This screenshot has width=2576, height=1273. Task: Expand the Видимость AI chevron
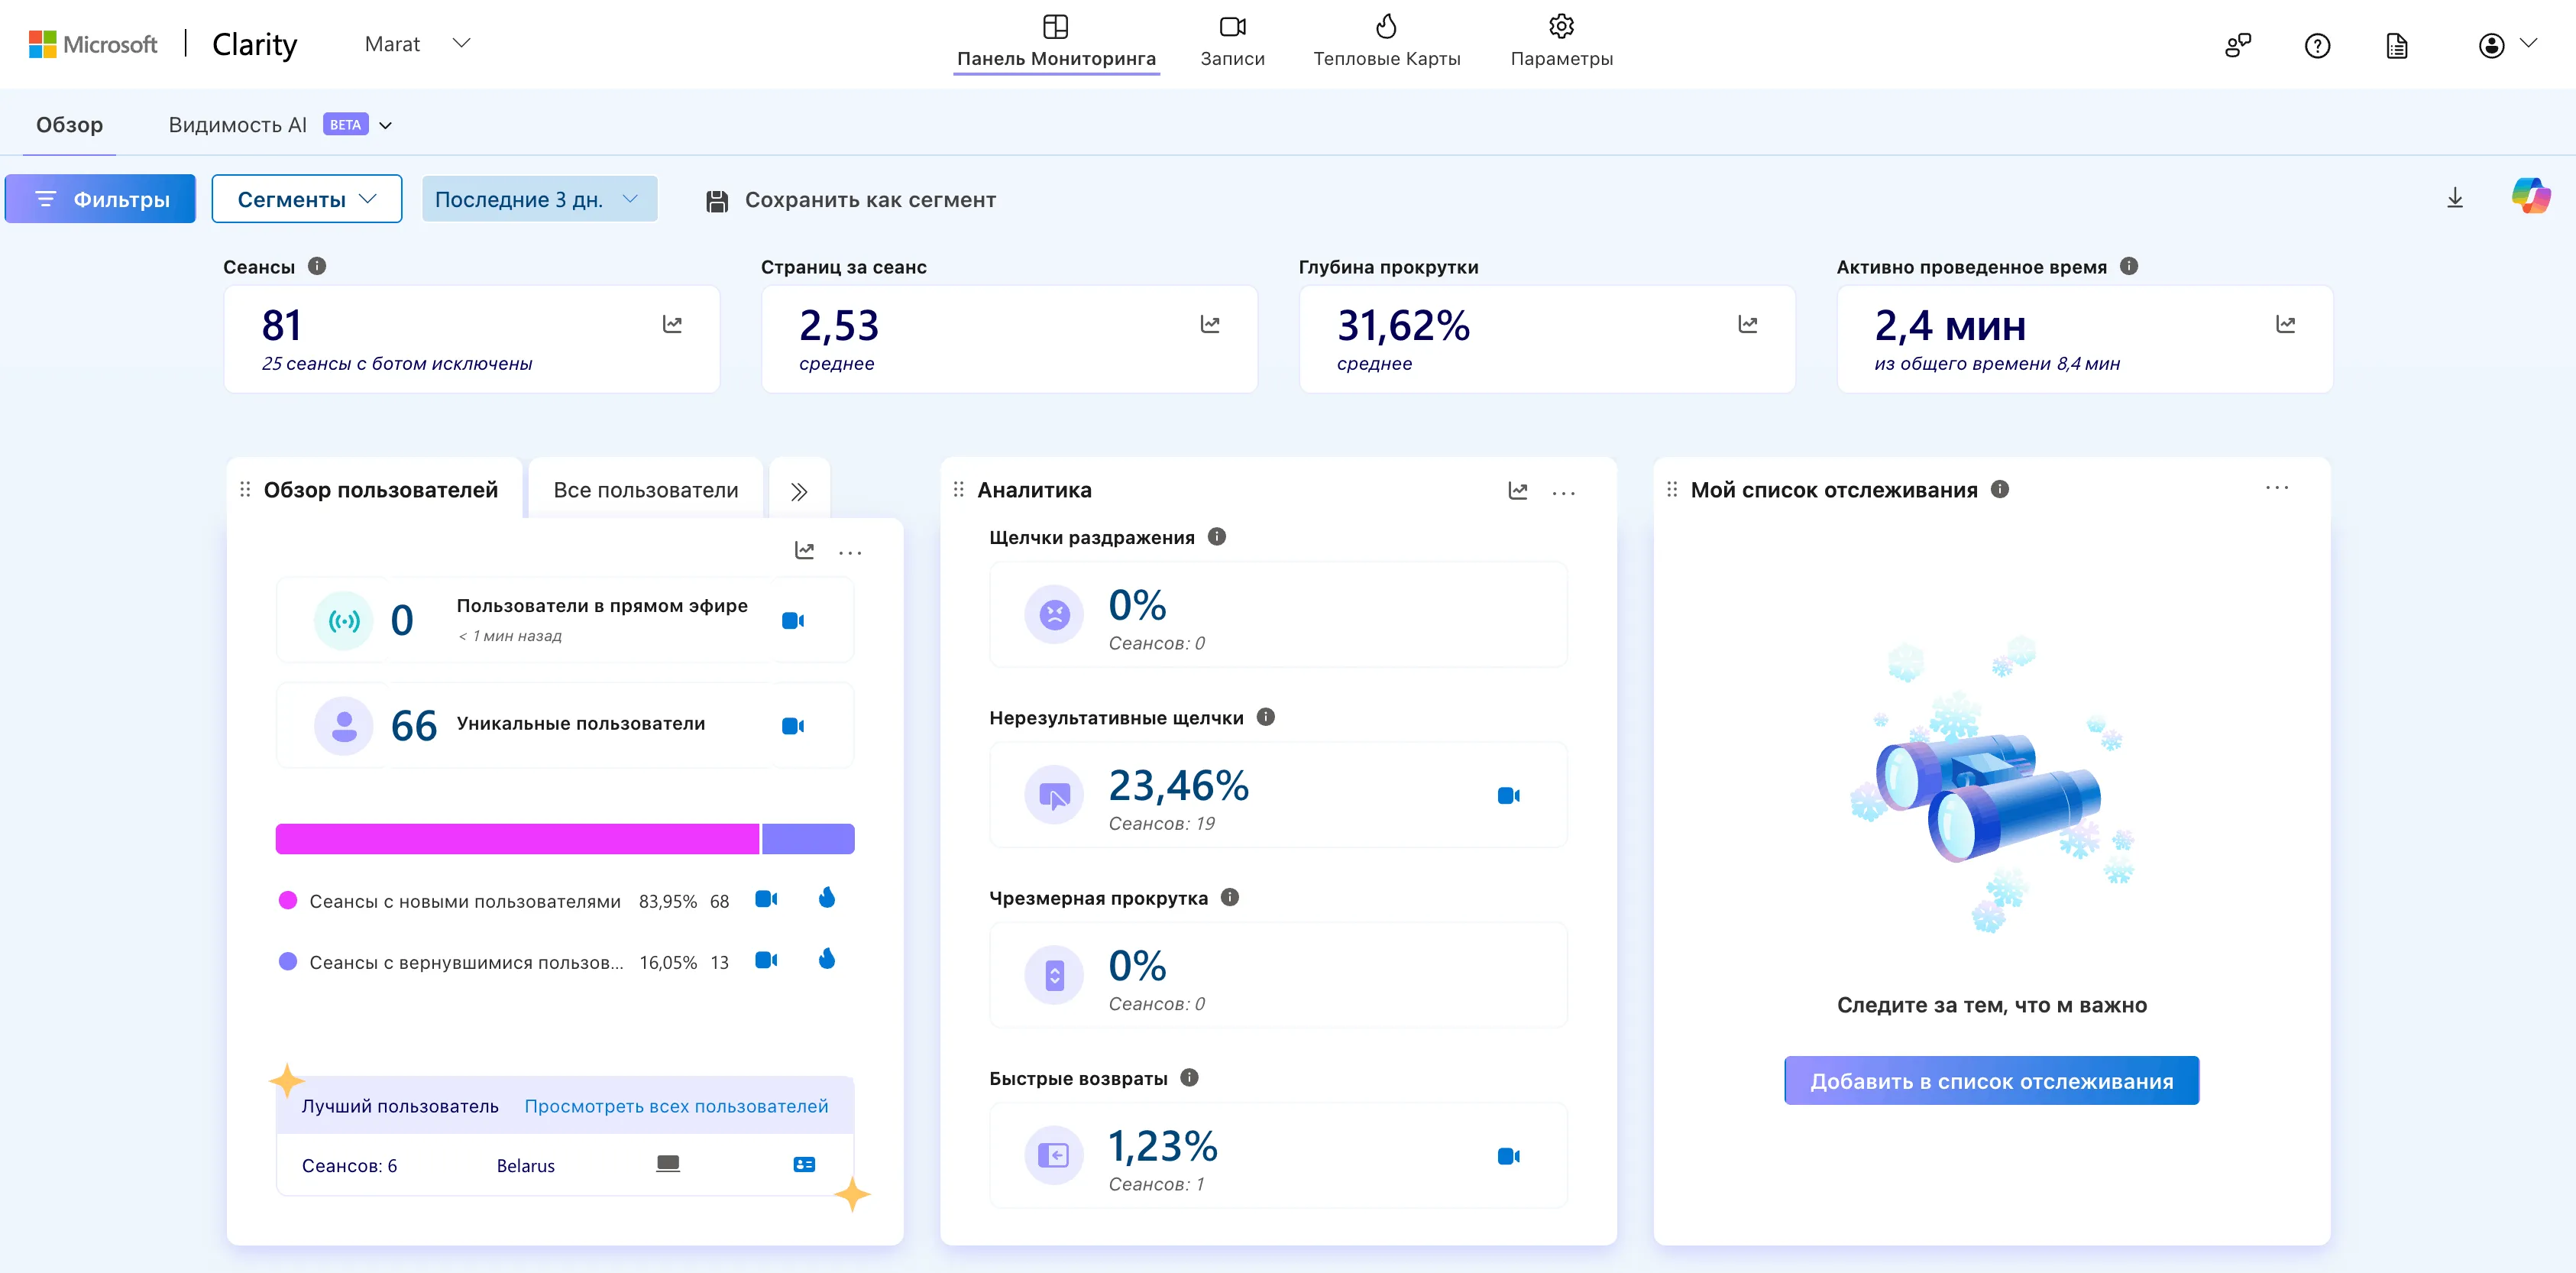386,126
